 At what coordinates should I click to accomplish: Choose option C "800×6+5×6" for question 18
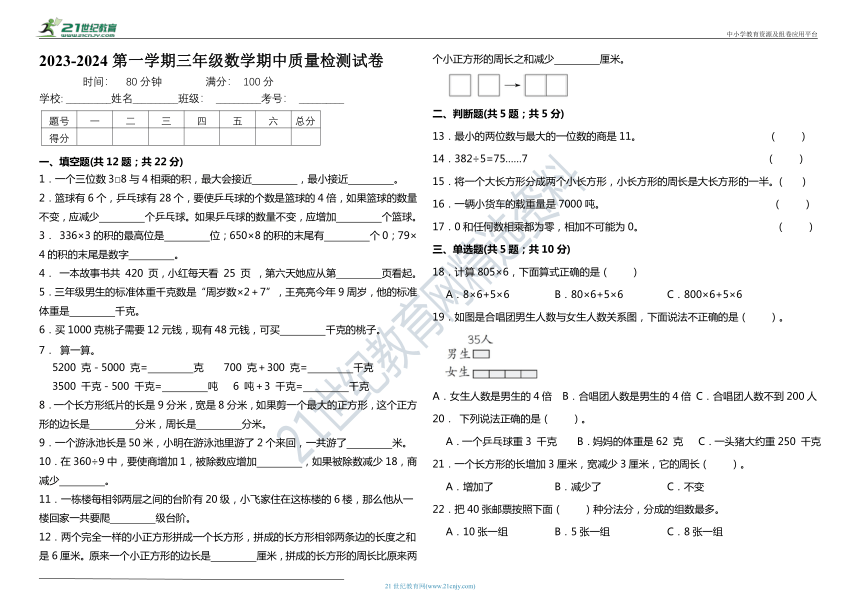pyautogui.click(x=705, y=295)
